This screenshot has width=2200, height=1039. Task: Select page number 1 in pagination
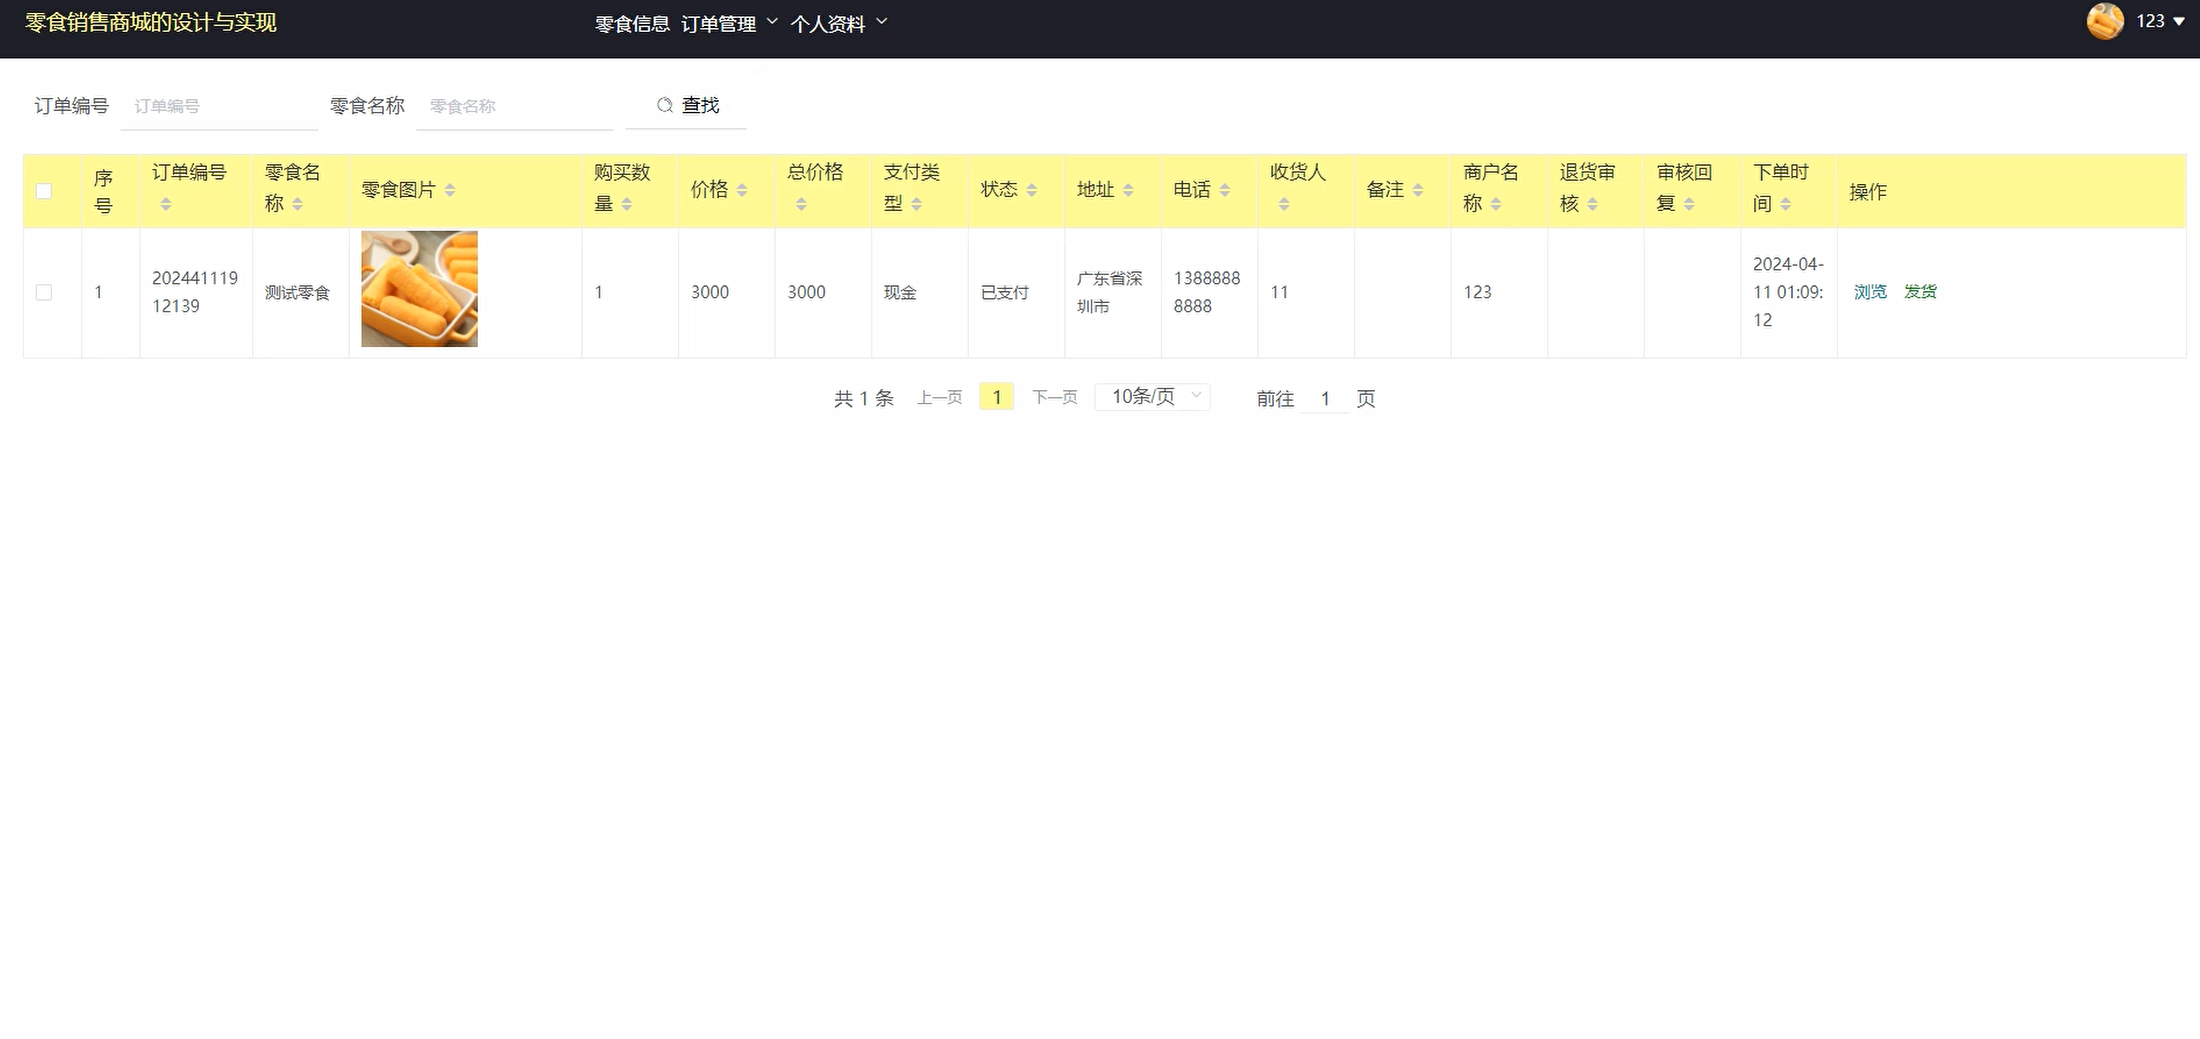pyautogui.click(x=997, y=397)
